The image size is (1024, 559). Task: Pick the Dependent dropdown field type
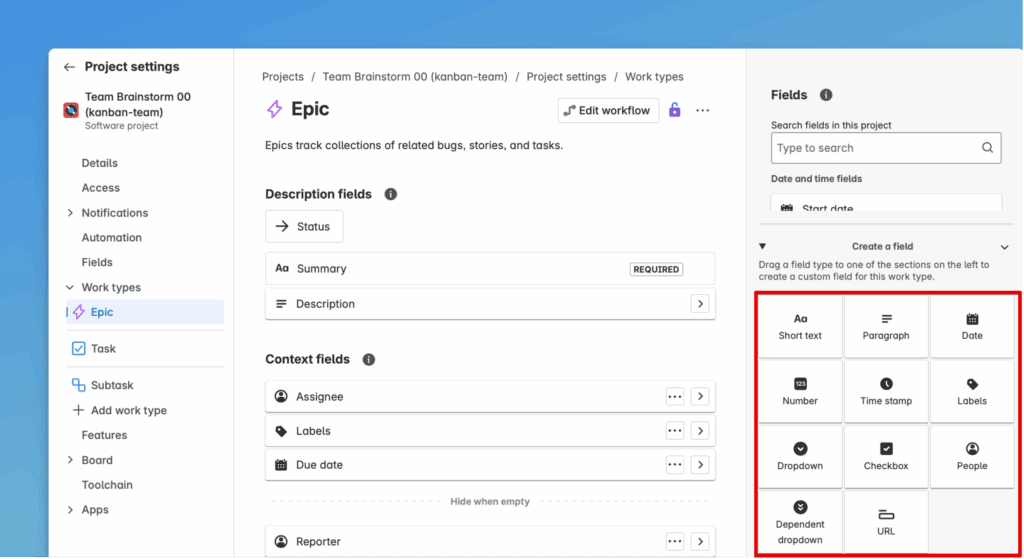(800, 522)
